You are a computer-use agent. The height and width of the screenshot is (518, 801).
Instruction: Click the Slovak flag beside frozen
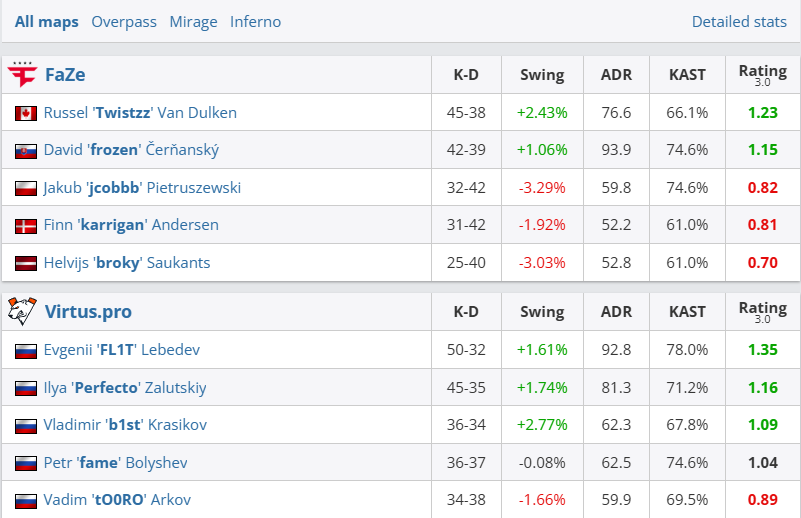[x=26, y=151]
